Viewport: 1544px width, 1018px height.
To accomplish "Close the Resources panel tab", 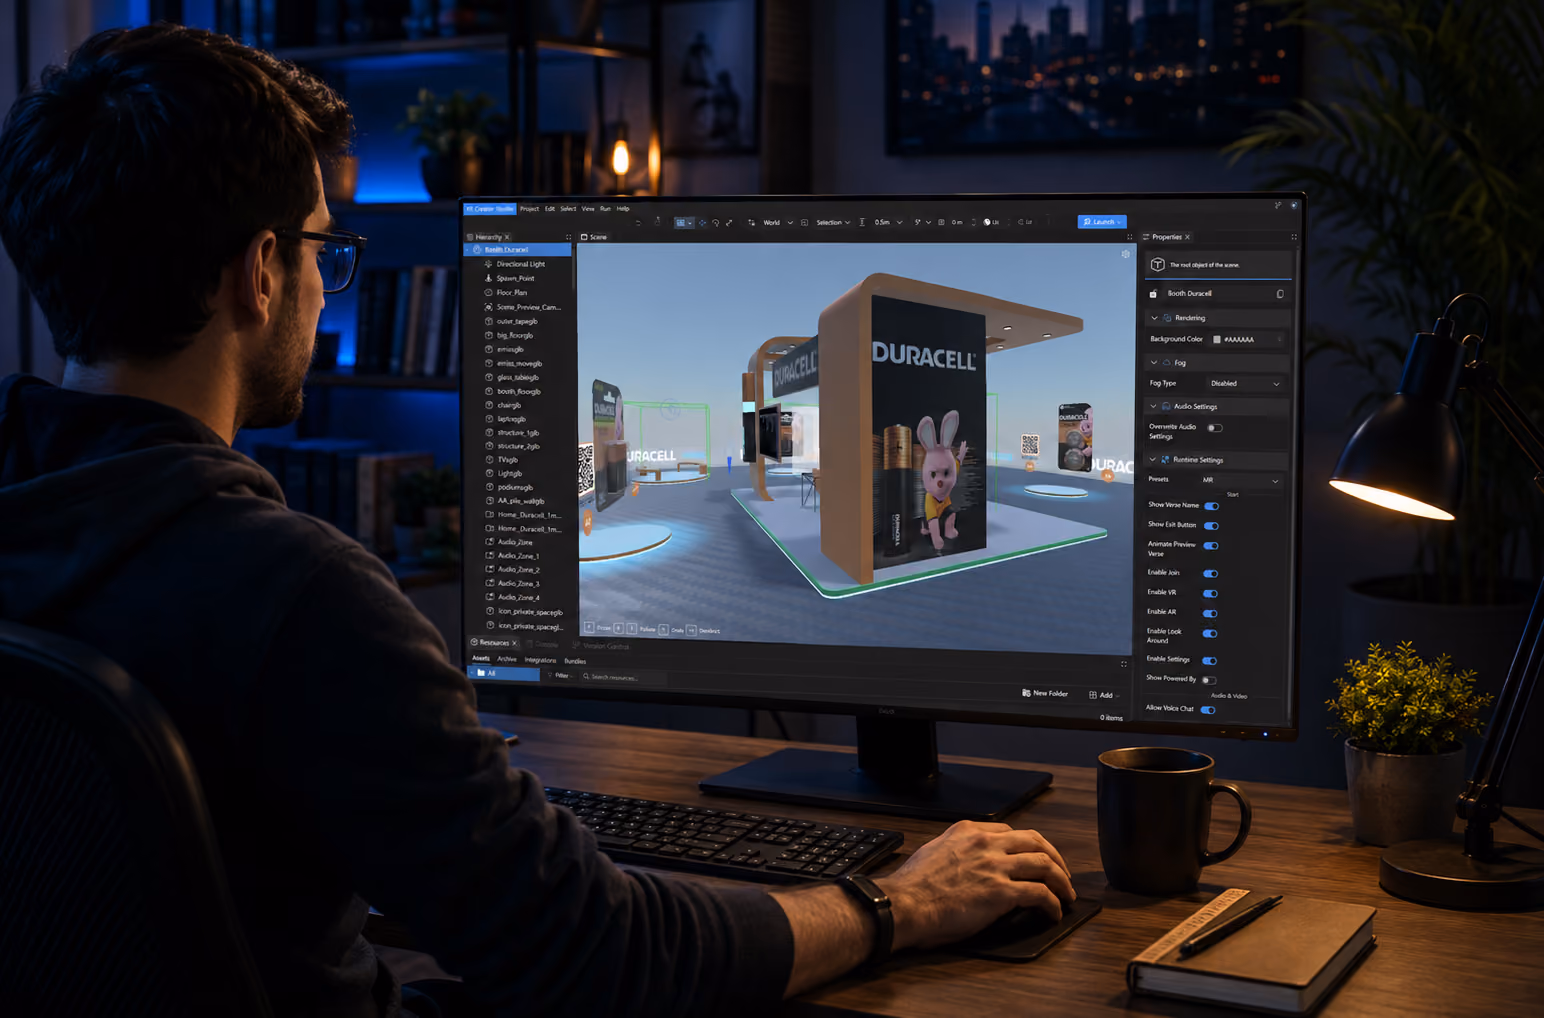I will [x=514, y=643].
